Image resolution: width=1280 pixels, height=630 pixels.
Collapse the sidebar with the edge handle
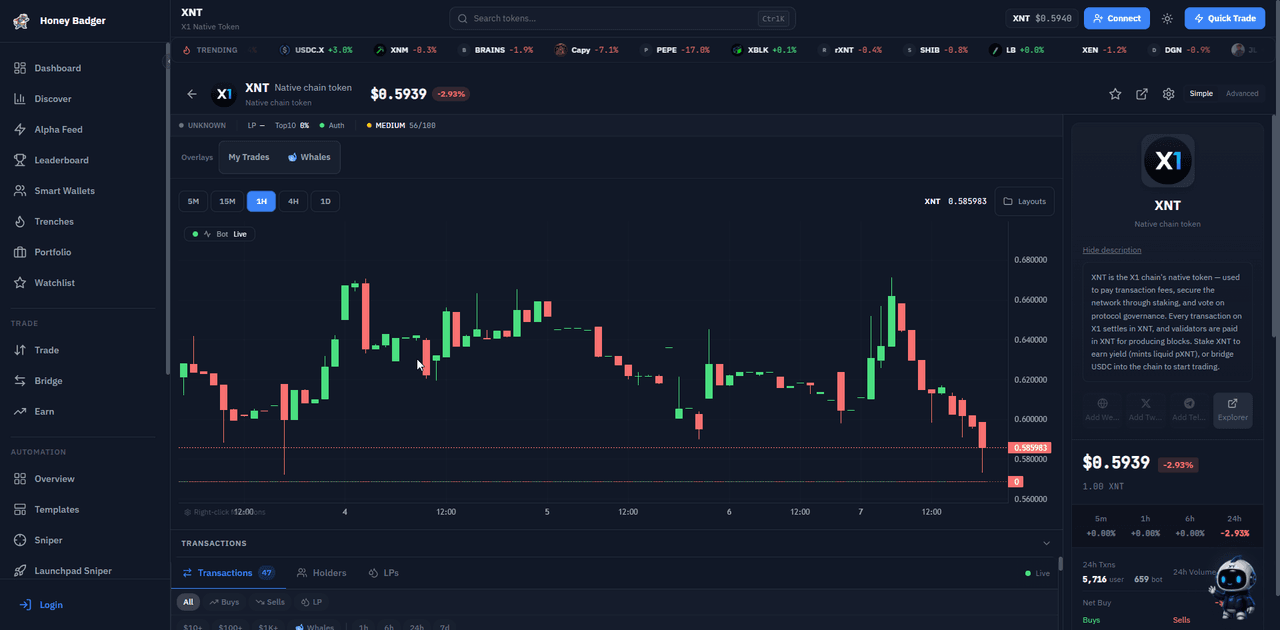click(x=167, y=62)
